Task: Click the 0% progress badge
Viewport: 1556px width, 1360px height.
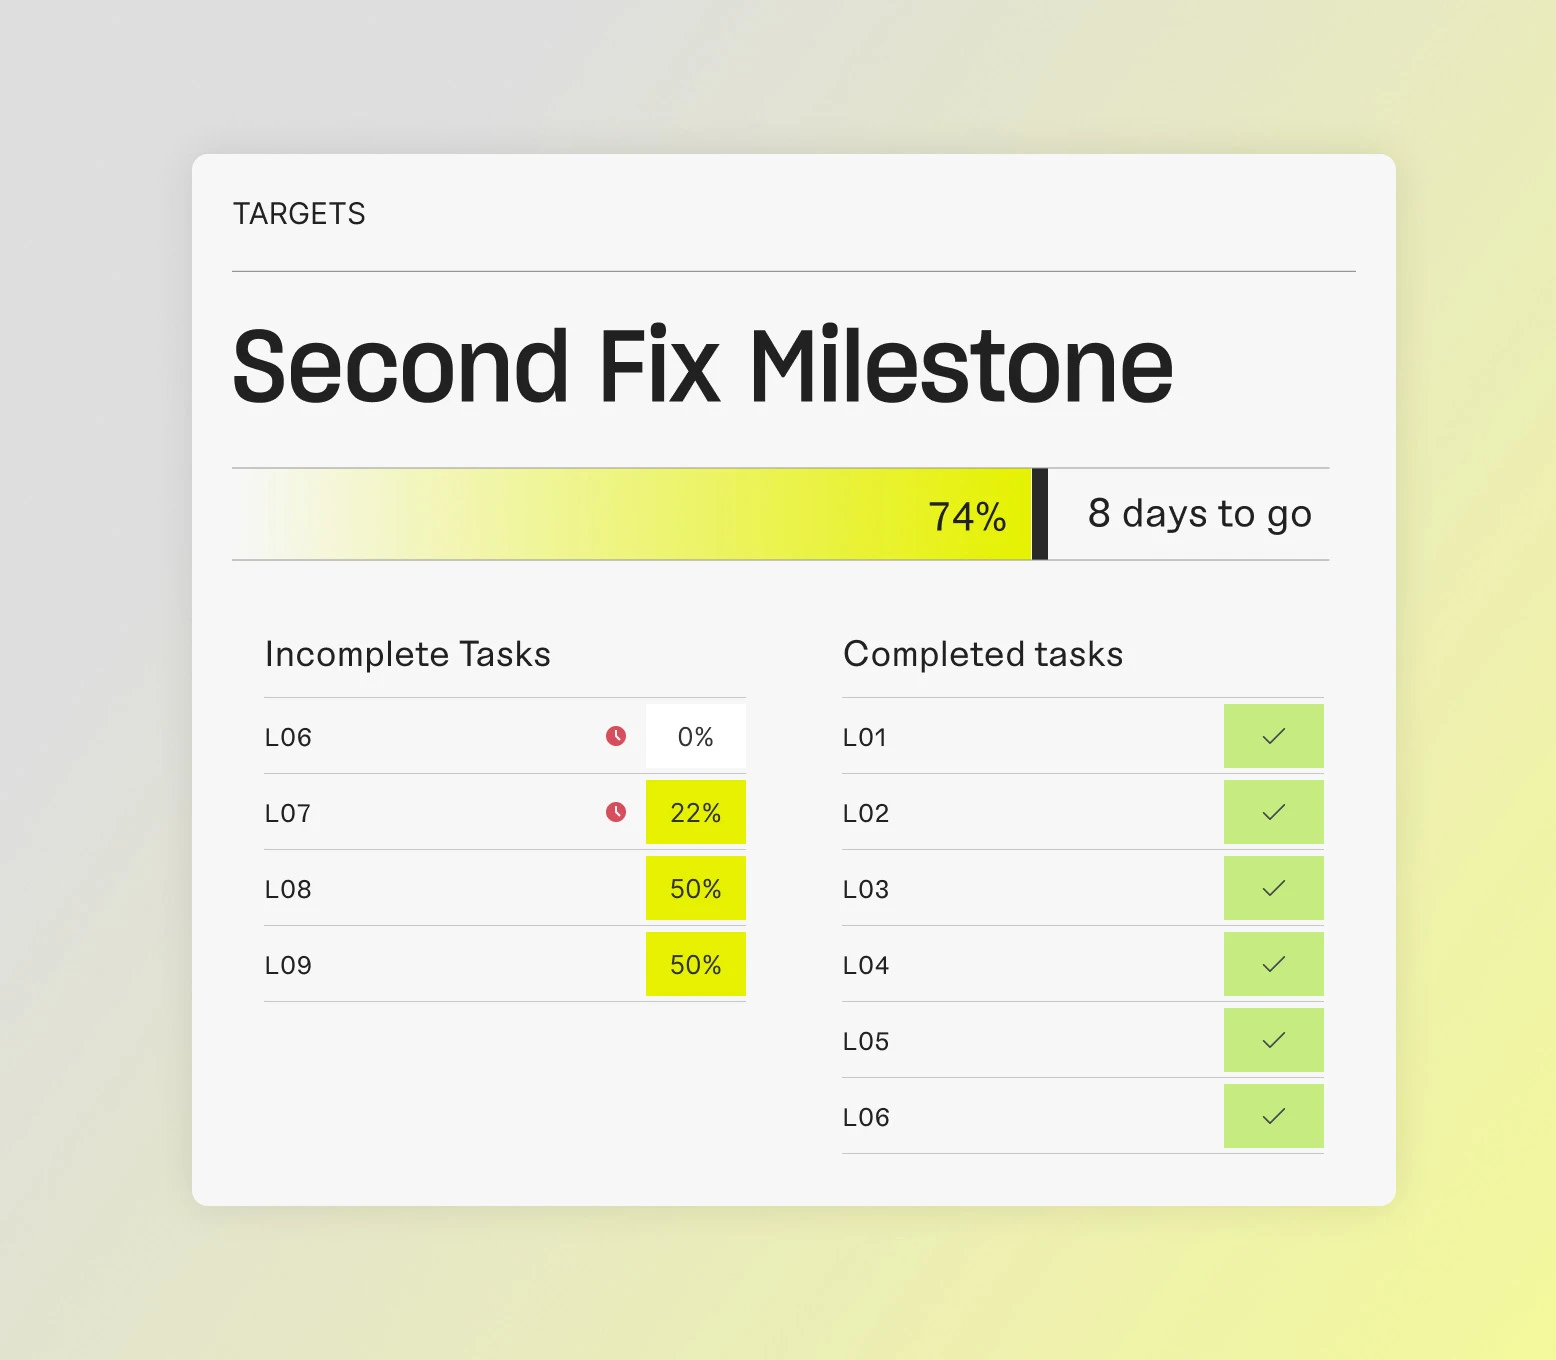Action: [695, 737]
